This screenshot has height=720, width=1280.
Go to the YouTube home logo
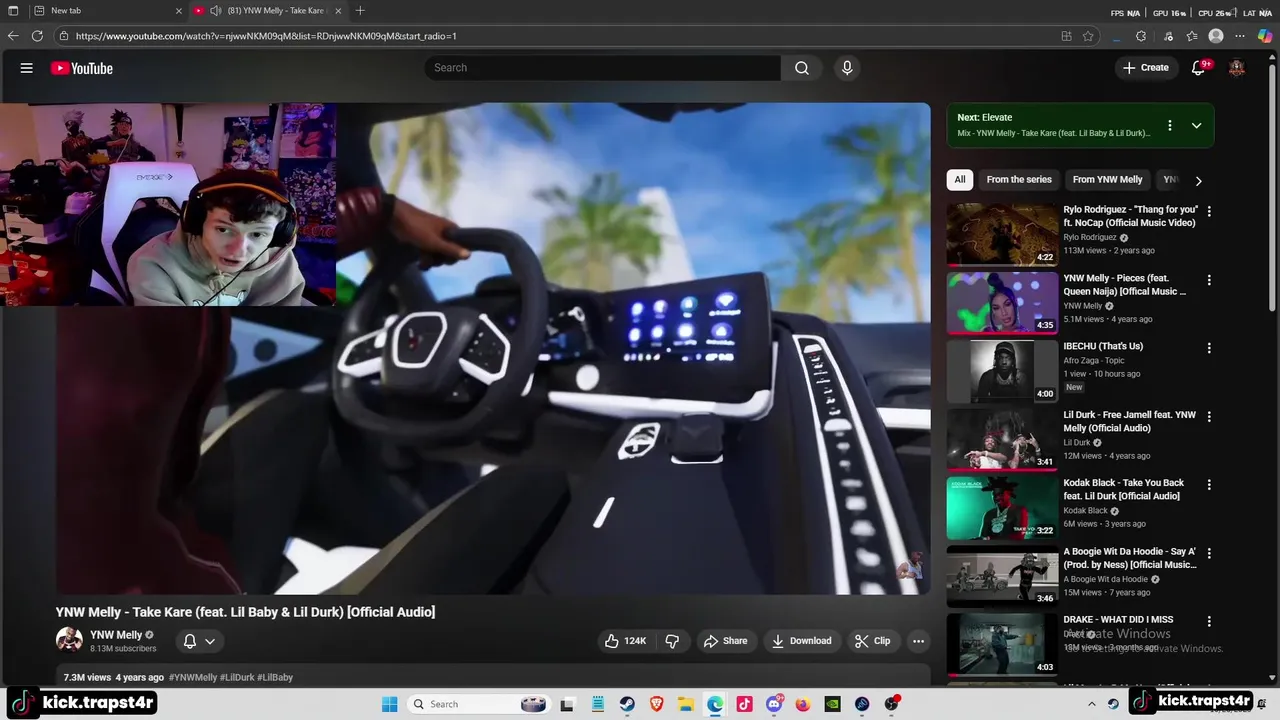click(82, 68)
